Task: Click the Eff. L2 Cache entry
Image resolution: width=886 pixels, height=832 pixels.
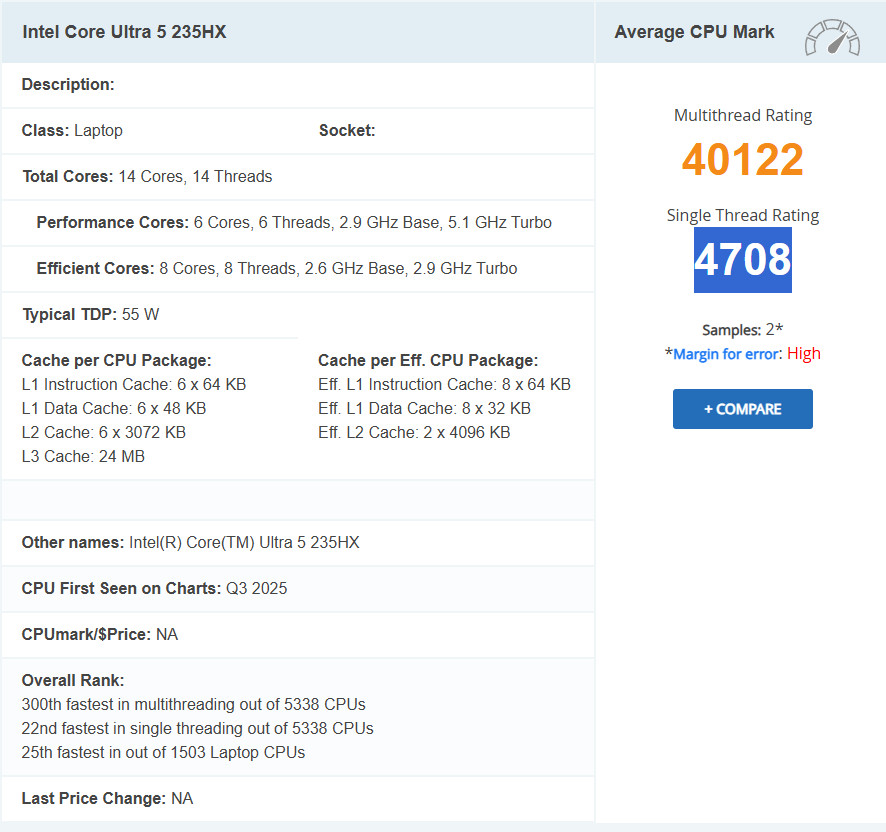Action: point(414,433)
